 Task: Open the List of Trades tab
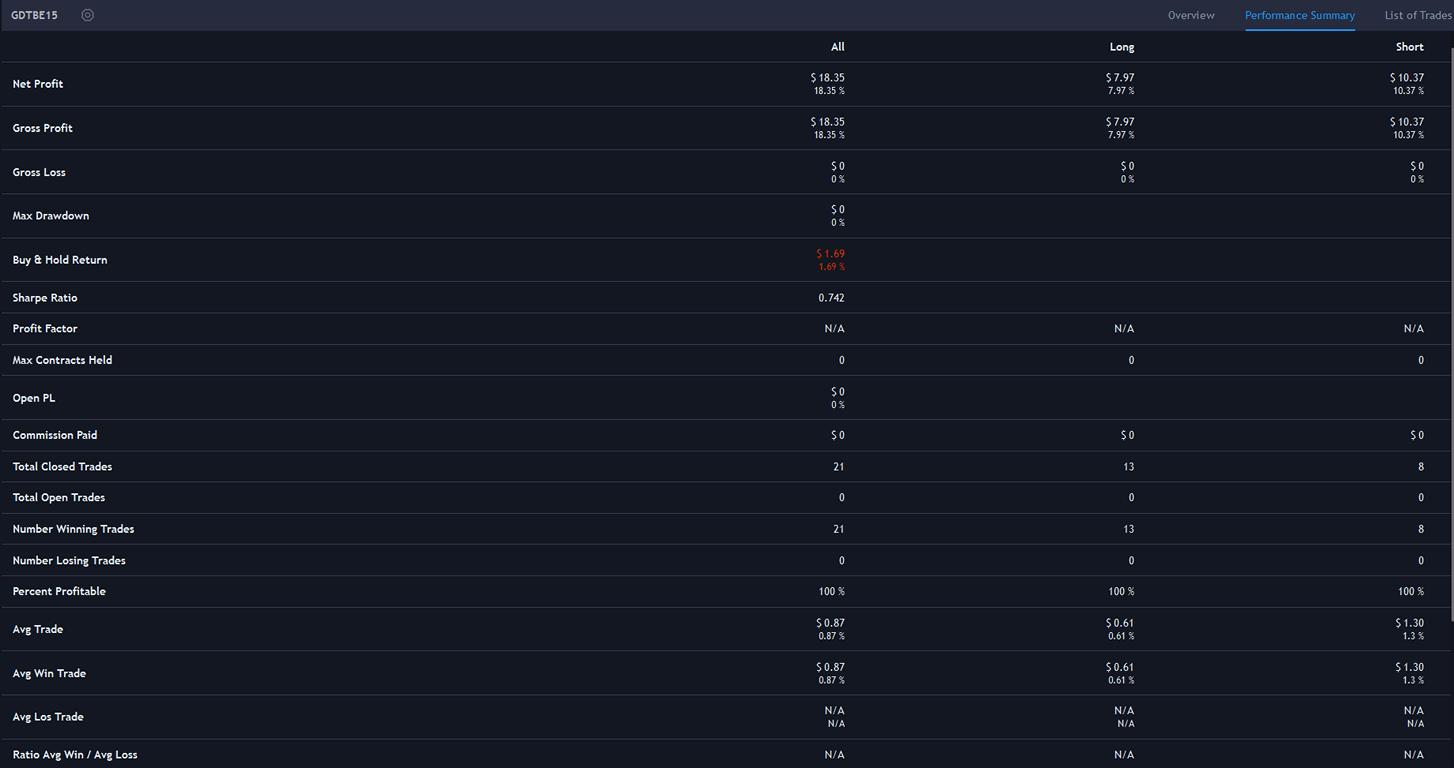click(1417, 15)
